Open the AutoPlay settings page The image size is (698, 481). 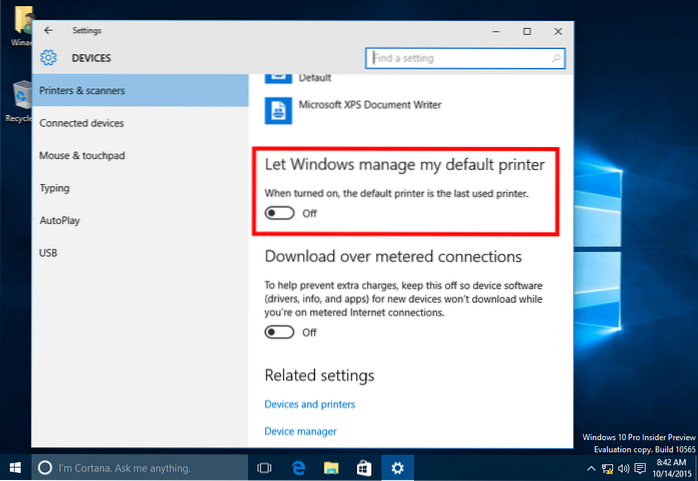point(62,220)
